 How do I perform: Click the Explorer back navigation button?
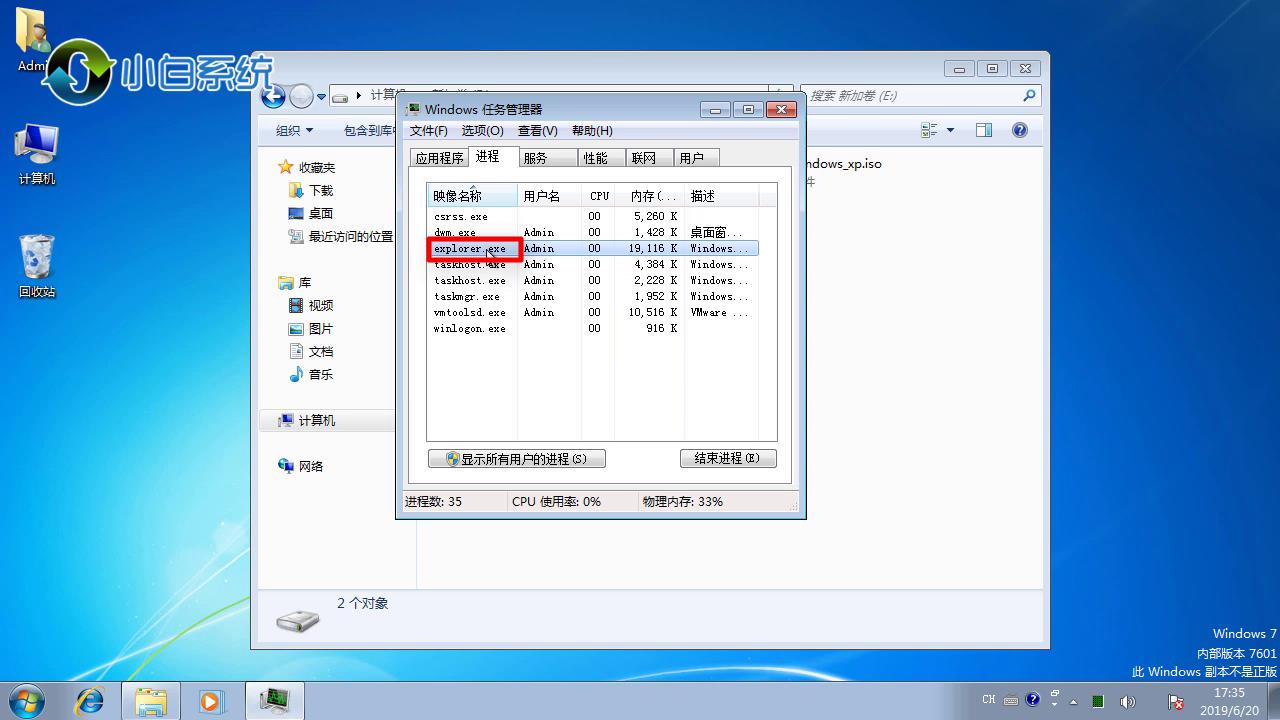point(273,96)
